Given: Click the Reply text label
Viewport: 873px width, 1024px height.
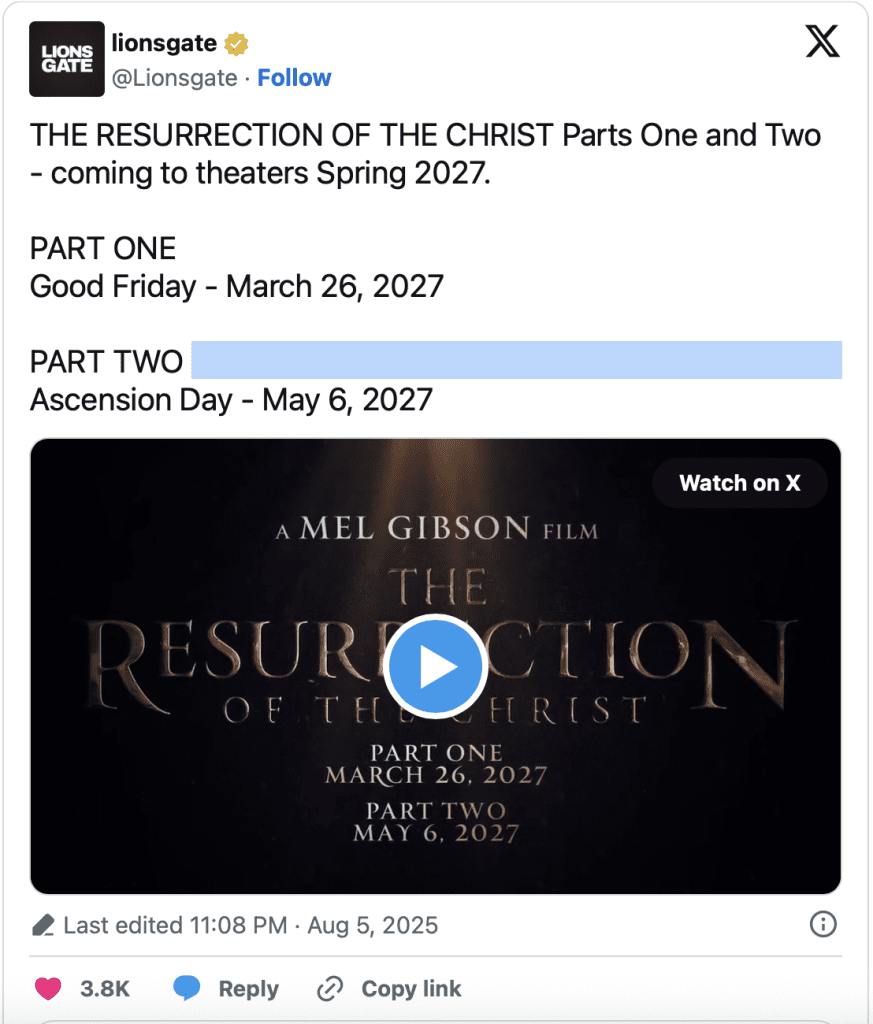Looking at the screenshot, I should (248, 989).
